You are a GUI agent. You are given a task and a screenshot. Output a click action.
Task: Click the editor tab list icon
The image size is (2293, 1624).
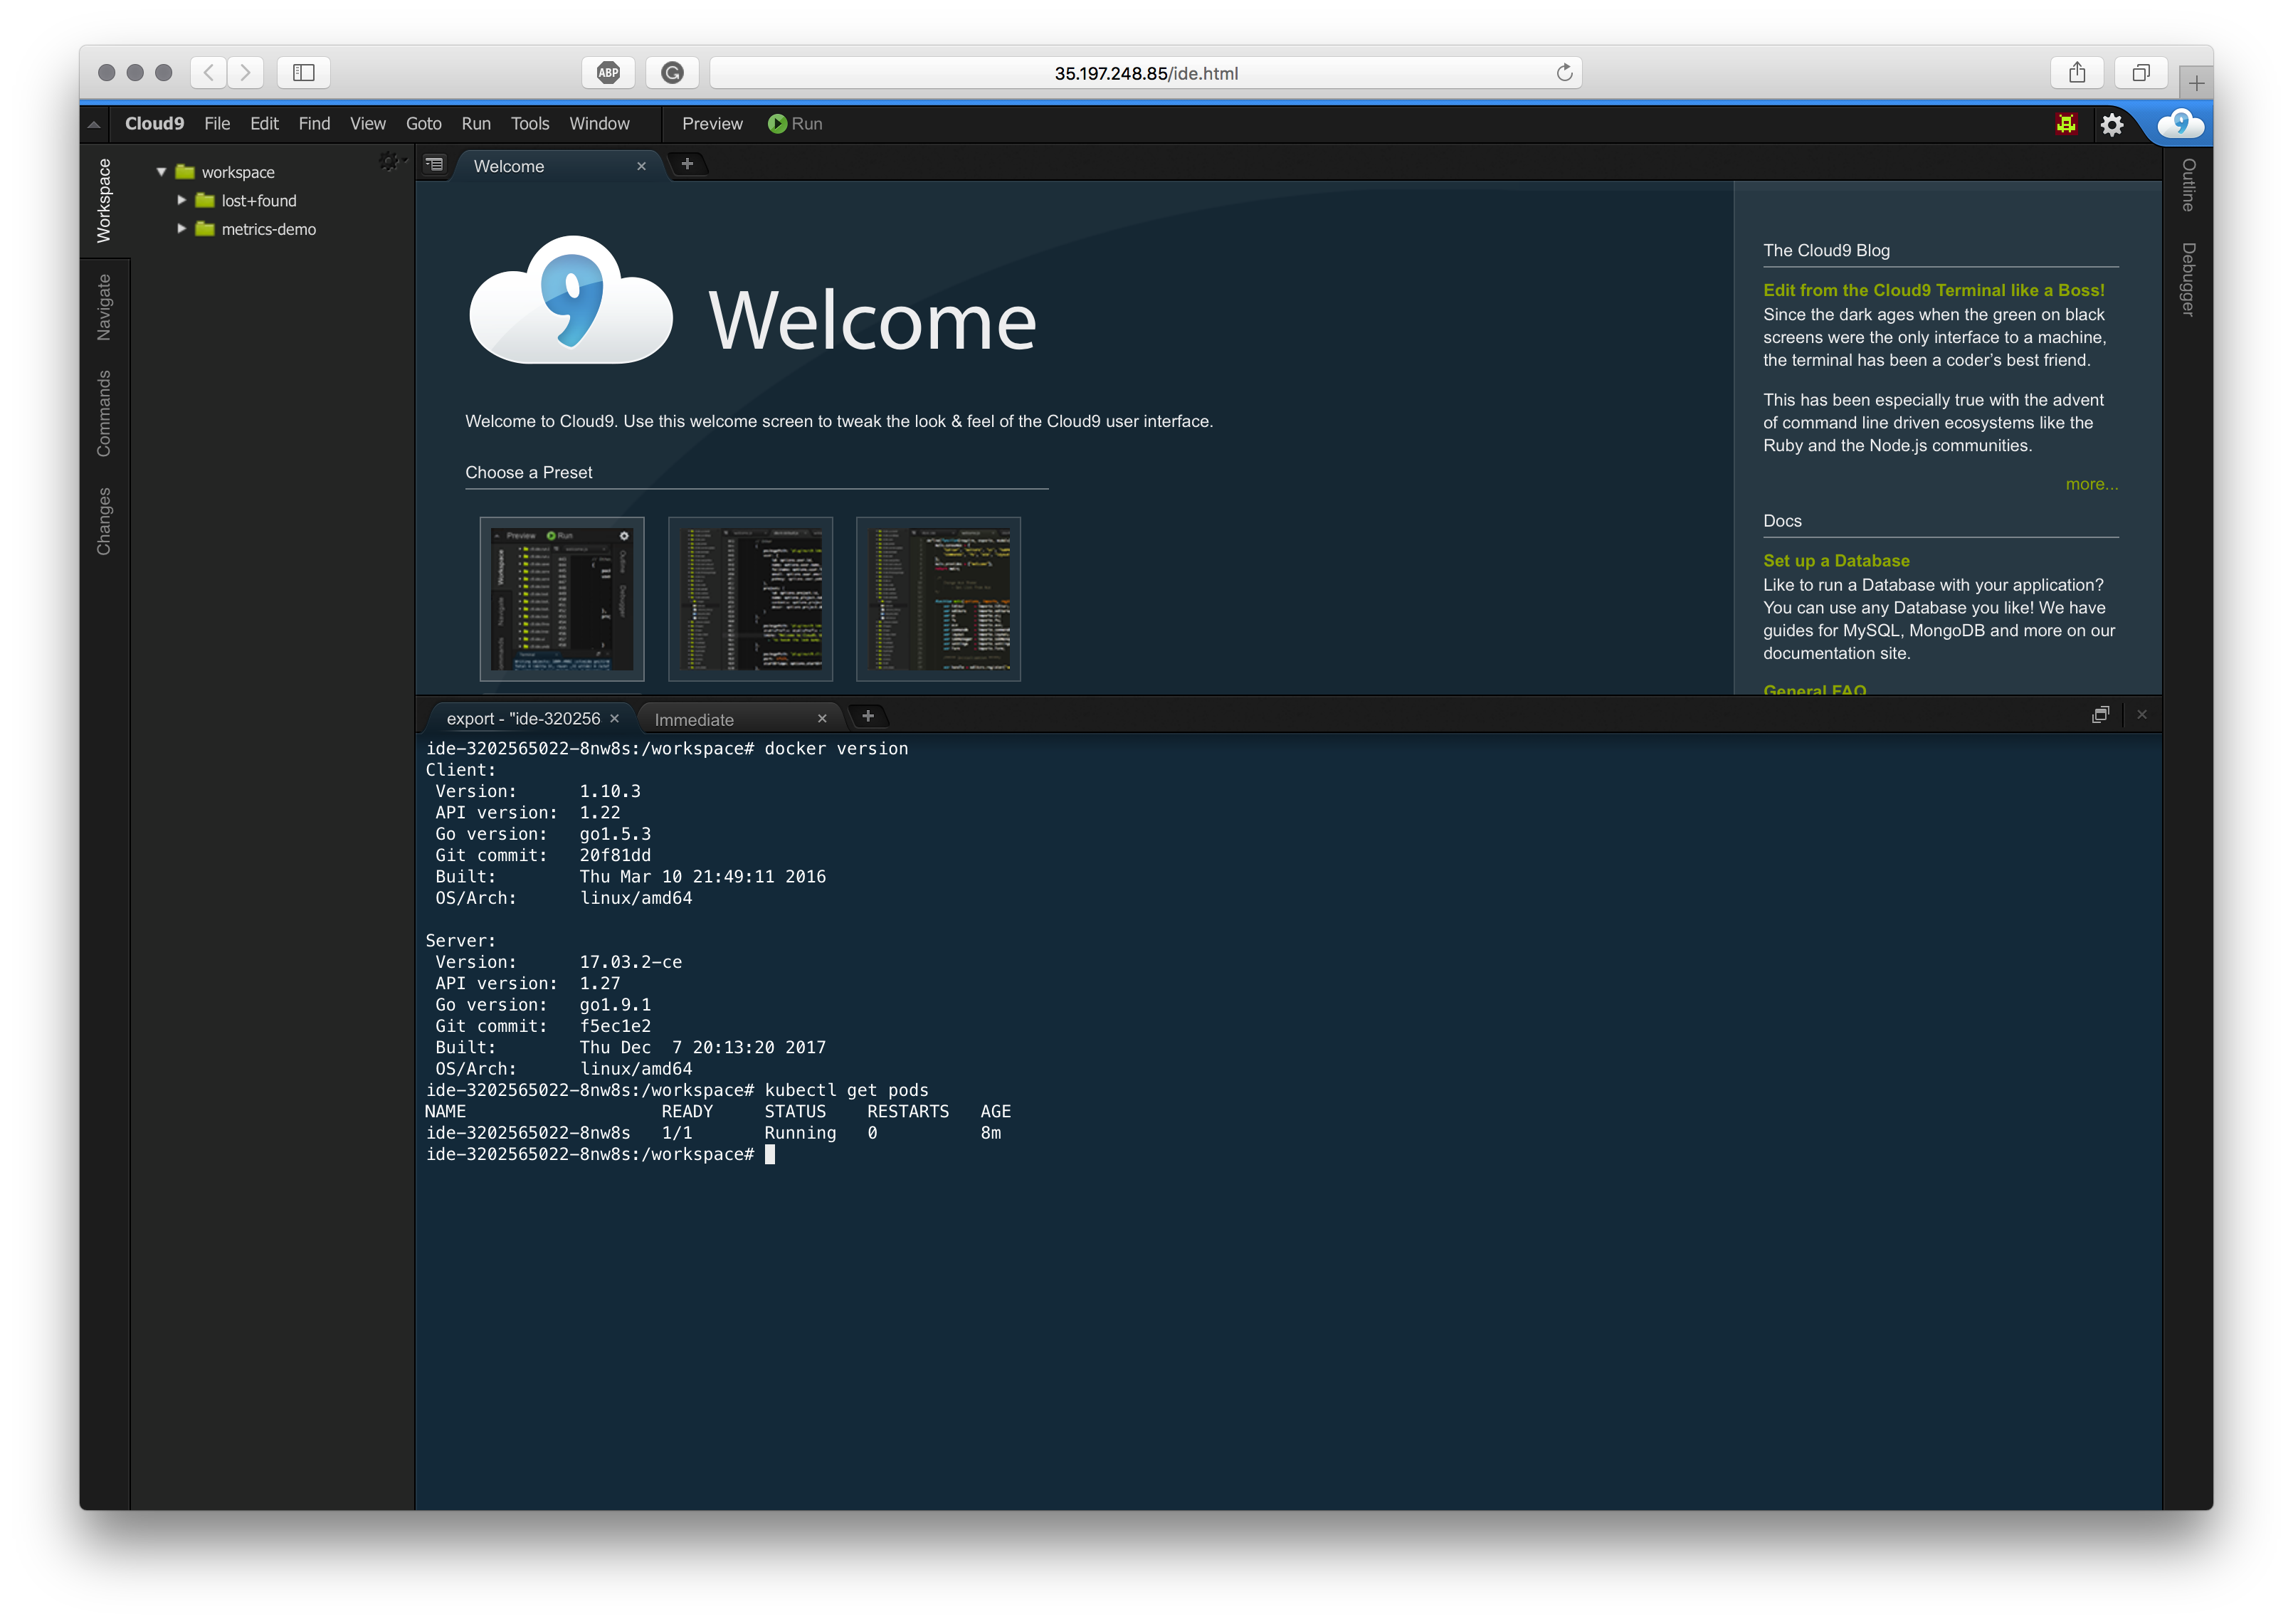tap(434, 164)
